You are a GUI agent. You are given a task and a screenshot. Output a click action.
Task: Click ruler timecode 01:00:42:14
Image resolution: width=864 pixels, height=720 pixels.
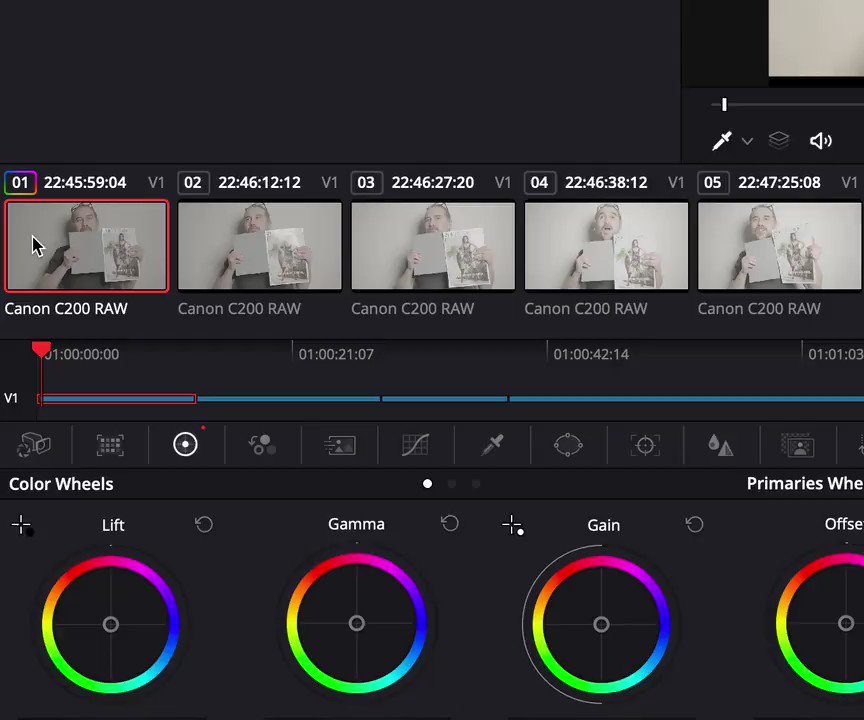tap(591, 354)
